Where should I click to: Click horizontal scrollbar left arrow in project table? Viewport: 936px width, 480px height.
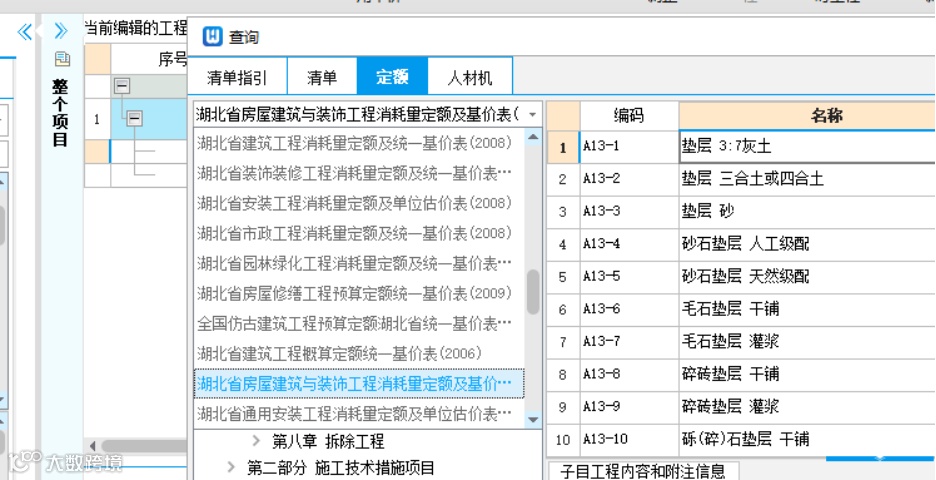(x=93, y=445)
